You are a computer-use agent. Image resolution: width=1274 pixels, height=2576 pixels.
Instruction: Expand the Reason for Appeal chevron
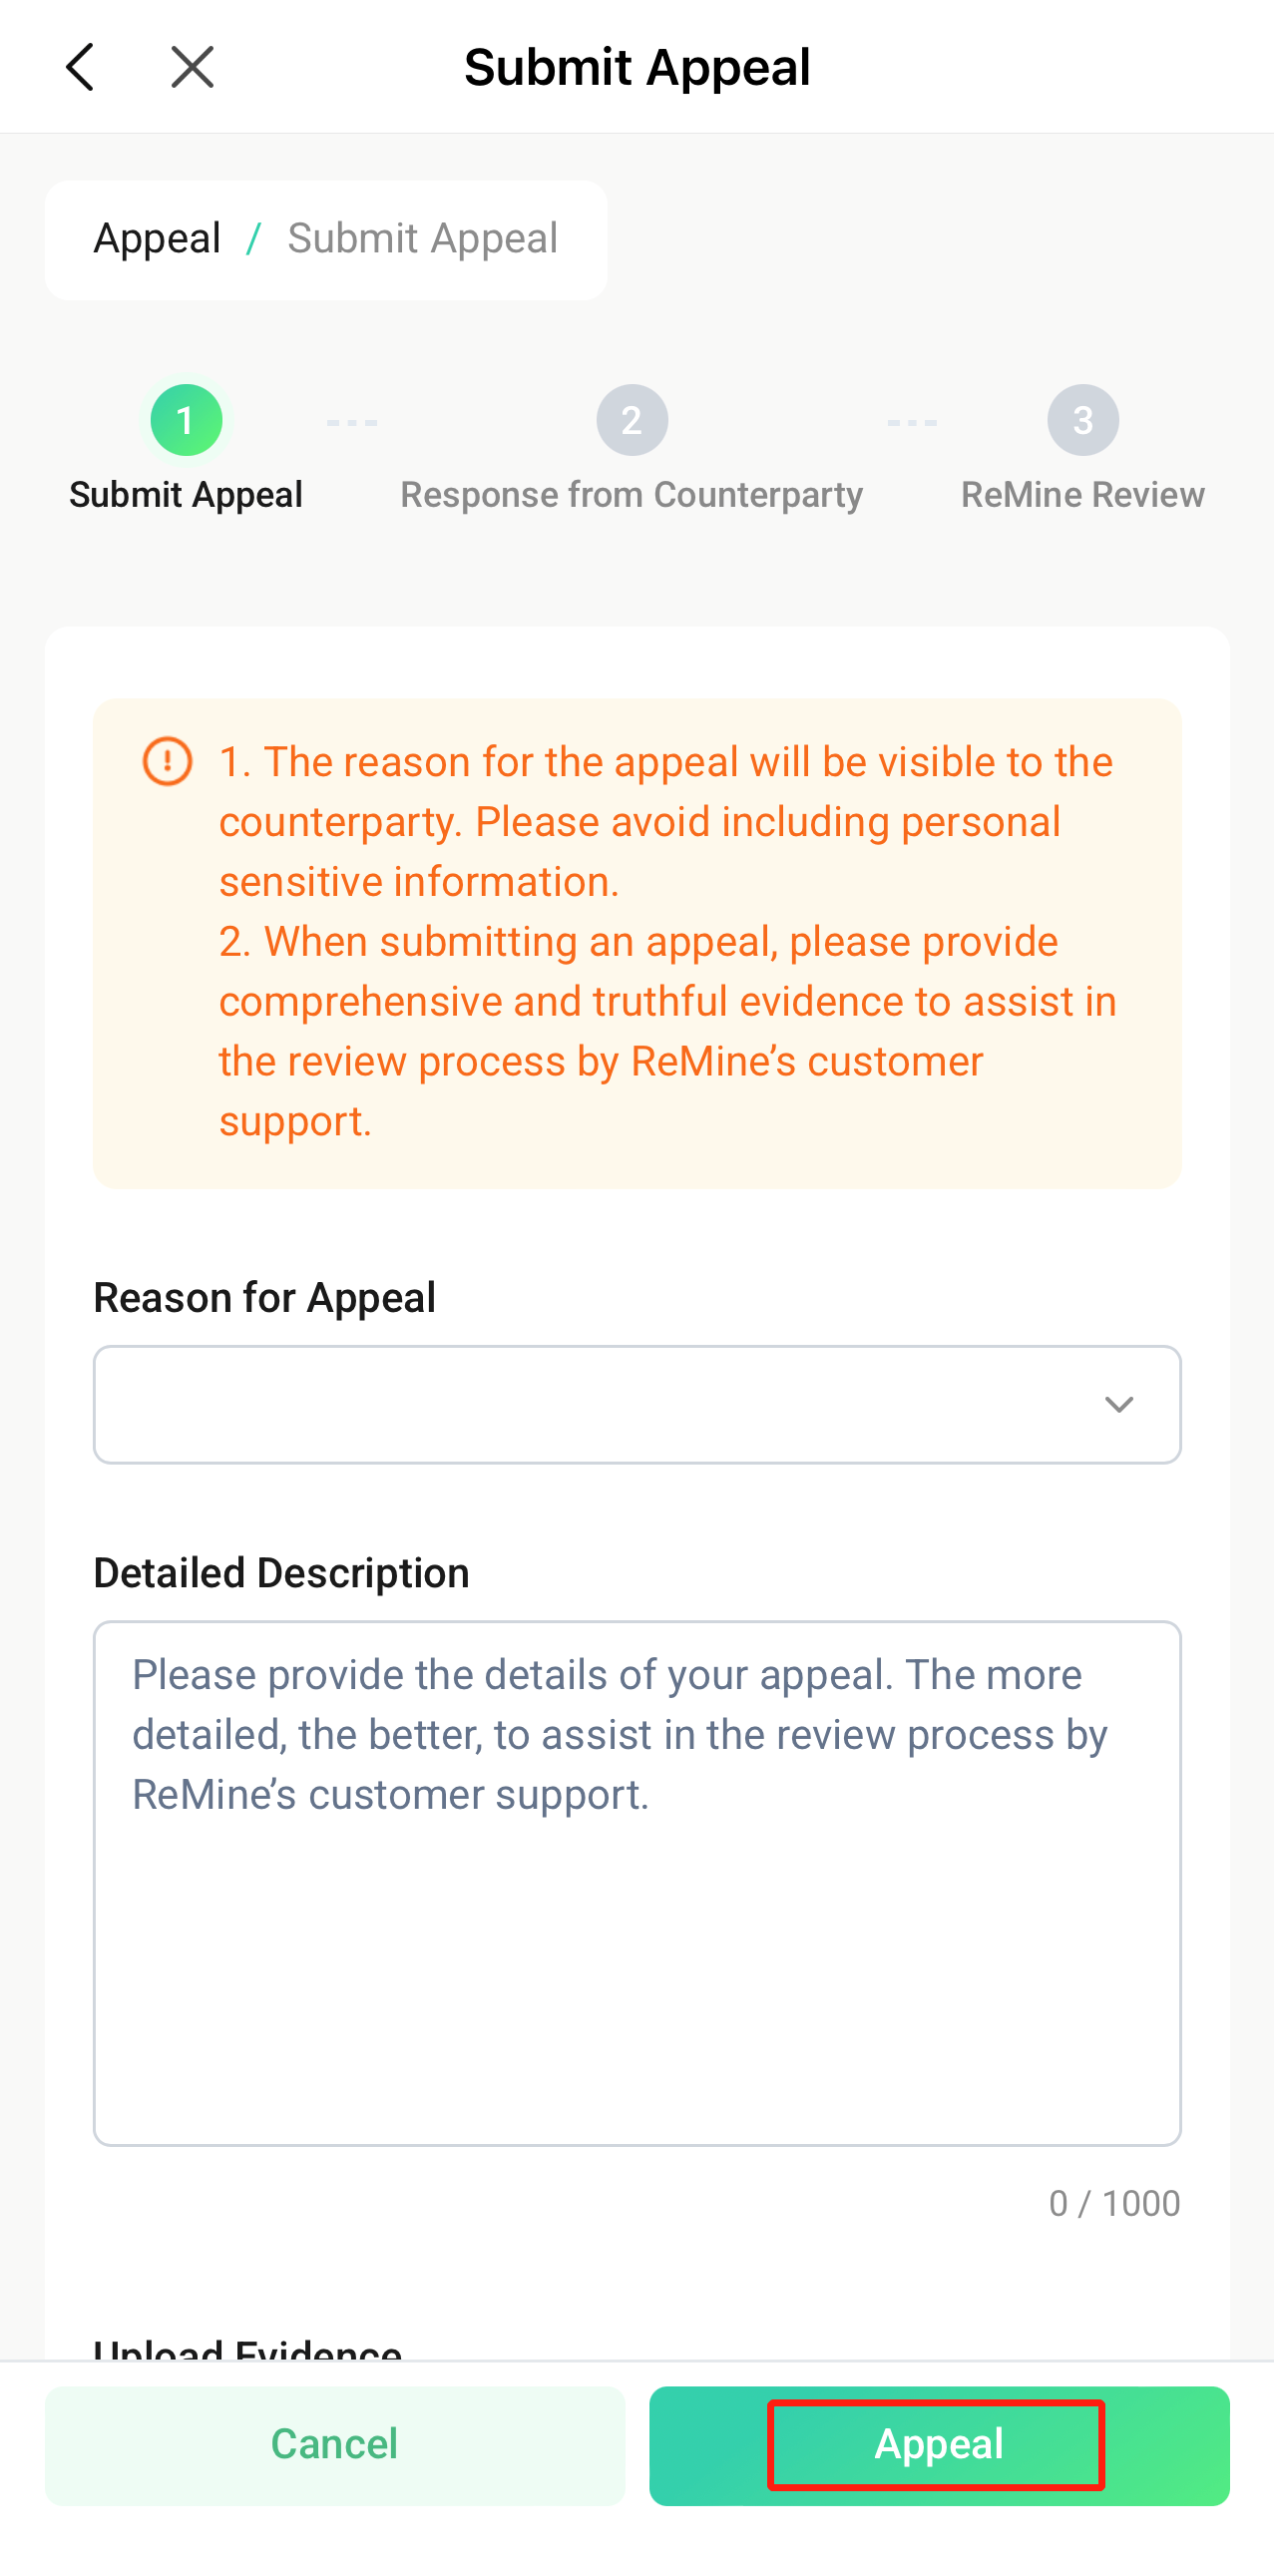[1118, 1405]
